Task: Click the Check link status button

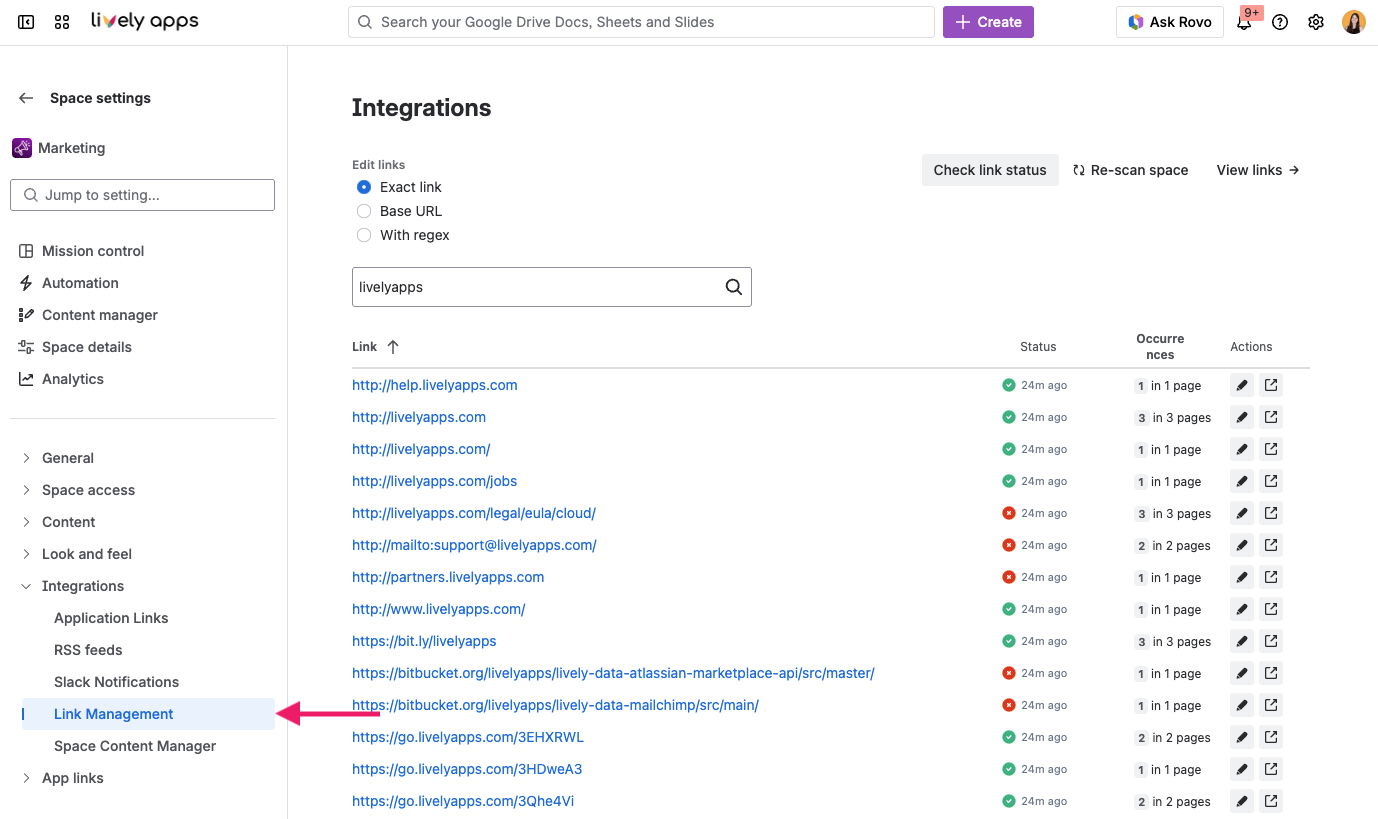Action: click(x=990, y=170)
